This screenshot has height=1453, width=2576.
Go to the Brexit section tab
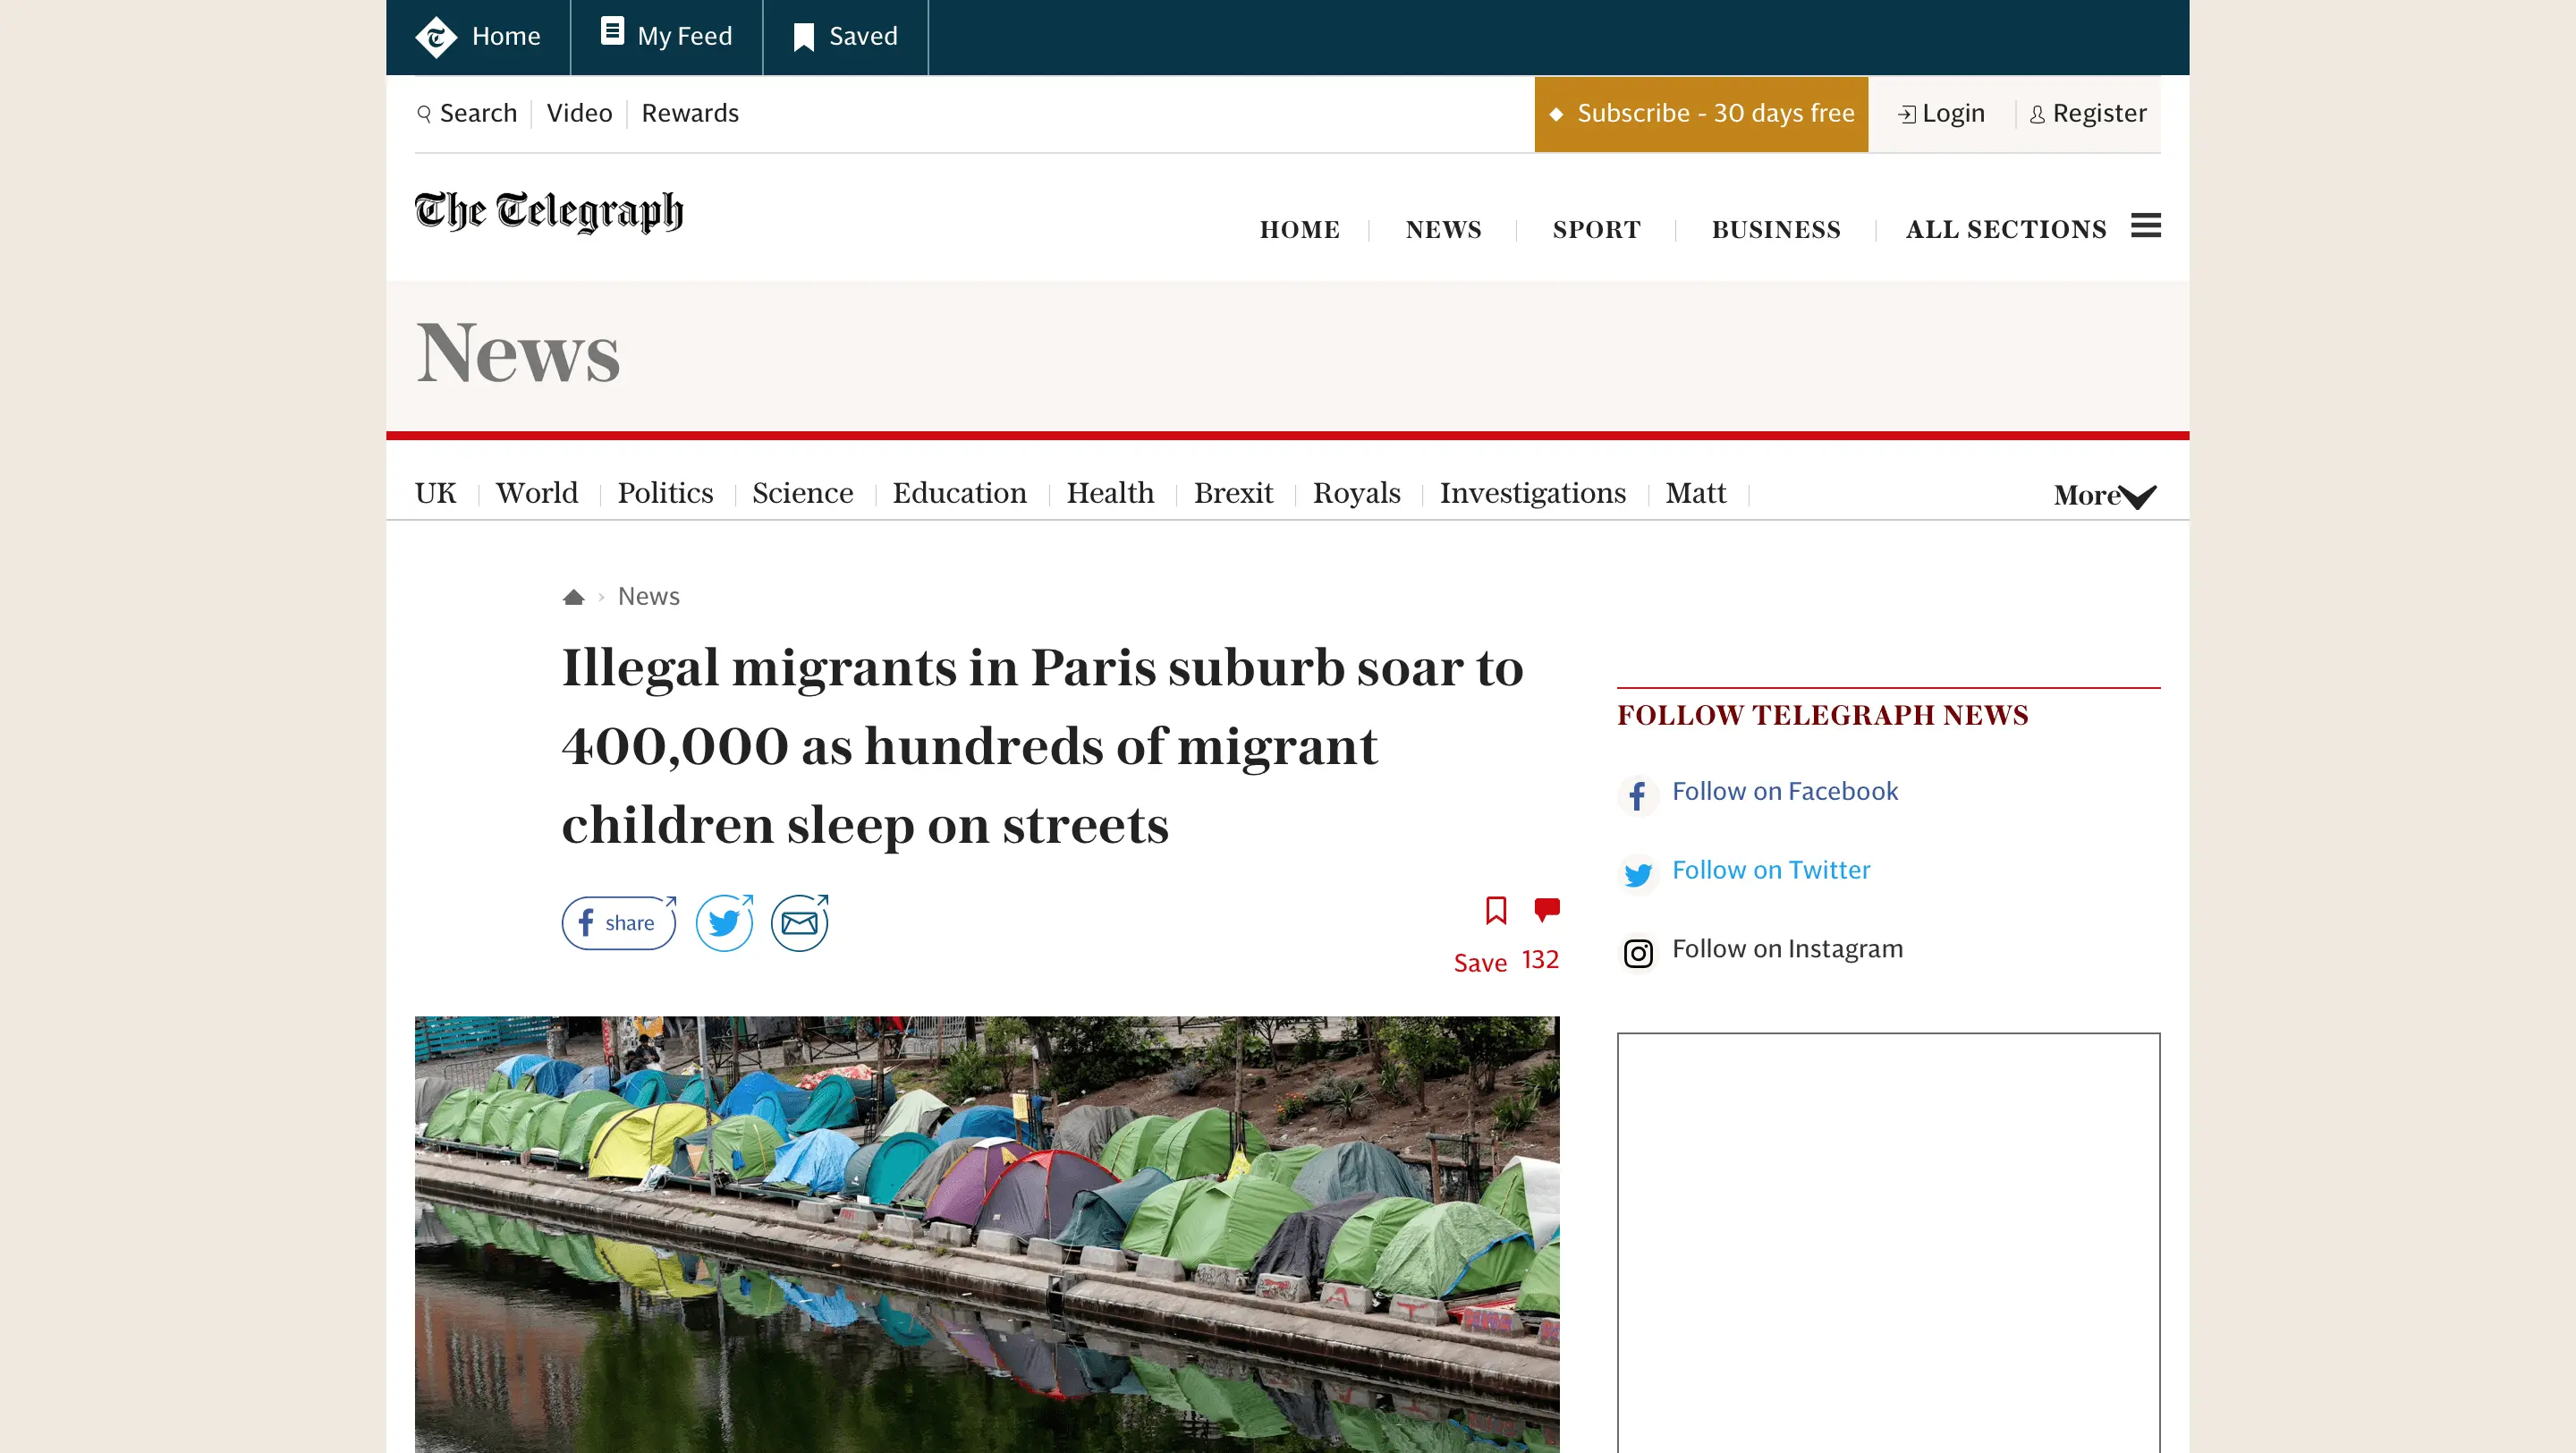pos(1233,493)
